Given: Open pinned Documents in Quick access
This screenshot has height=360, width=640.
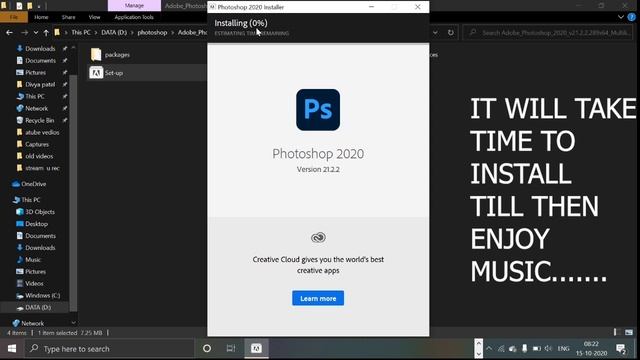Looking at the screenshot, I should [40, 60].
